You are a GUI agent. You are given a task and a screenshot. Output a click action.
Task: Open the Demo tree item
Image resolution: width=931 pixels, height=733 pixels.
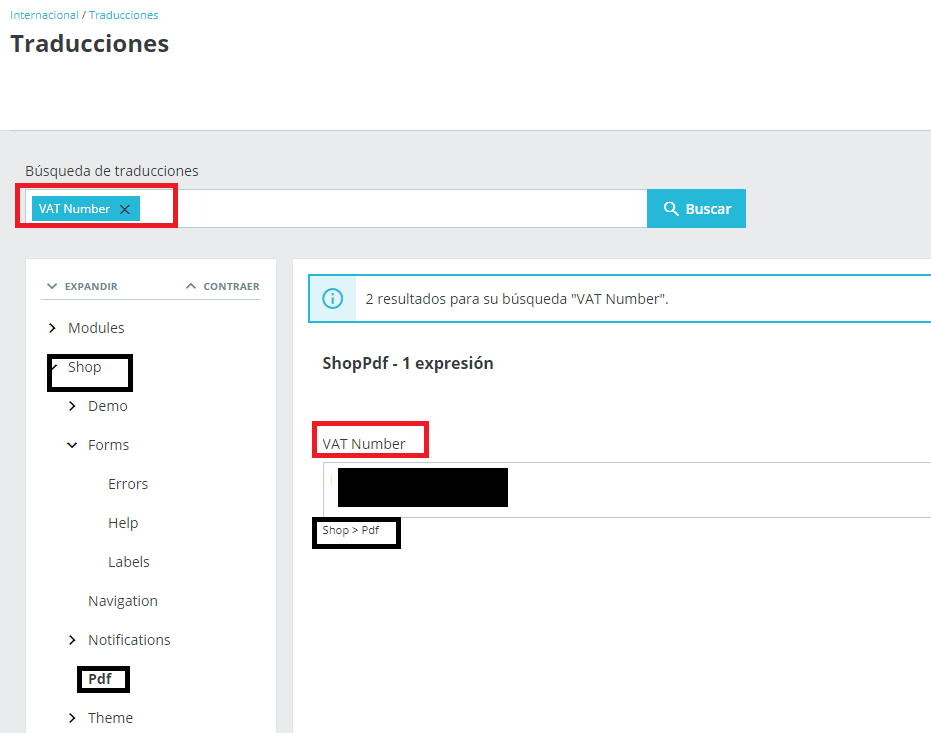click(107, 406)
